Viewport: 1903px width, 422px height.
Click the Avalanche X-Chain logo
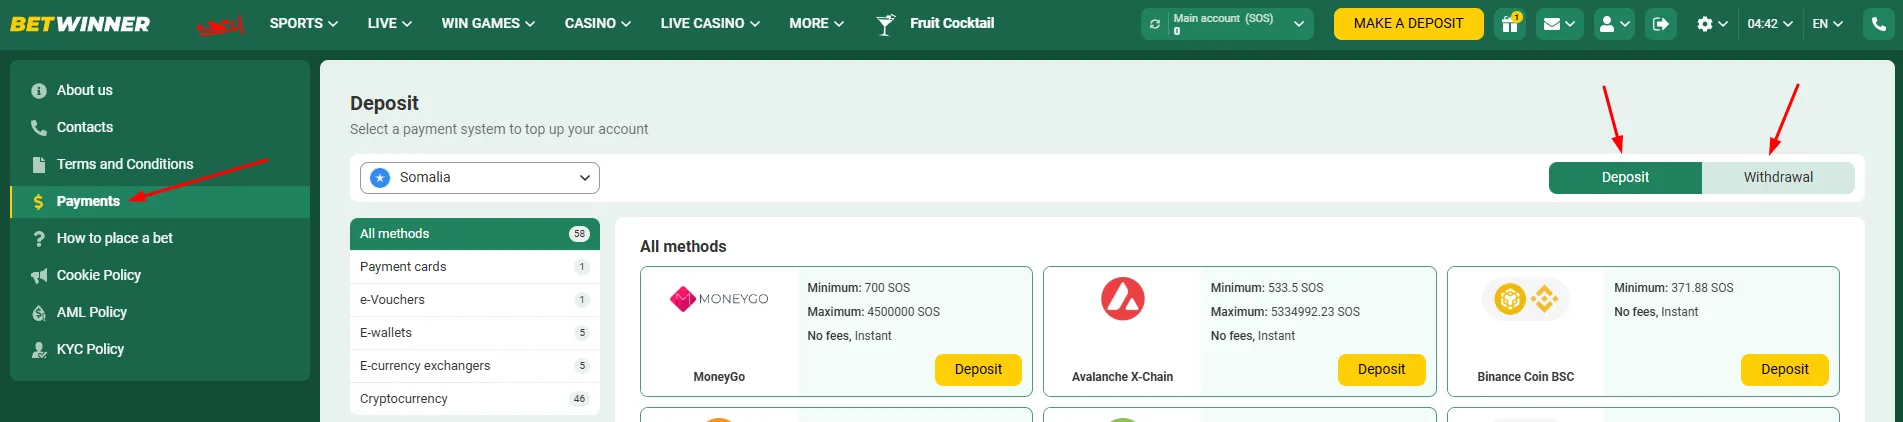point(1122,299)
